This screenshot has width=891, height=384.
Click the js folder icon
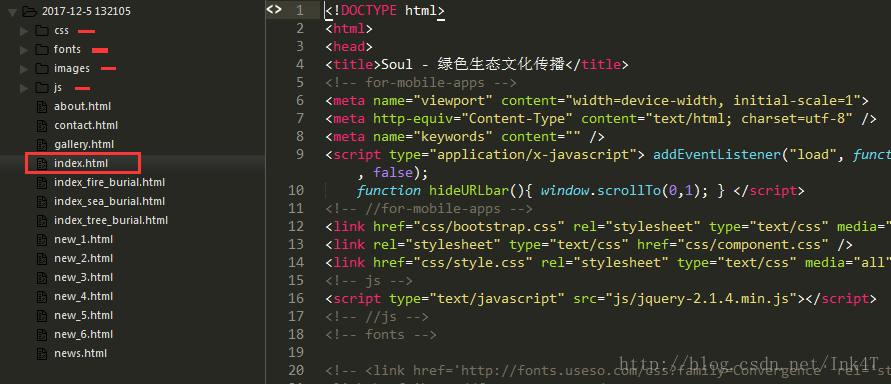click(x=41, y=87)
